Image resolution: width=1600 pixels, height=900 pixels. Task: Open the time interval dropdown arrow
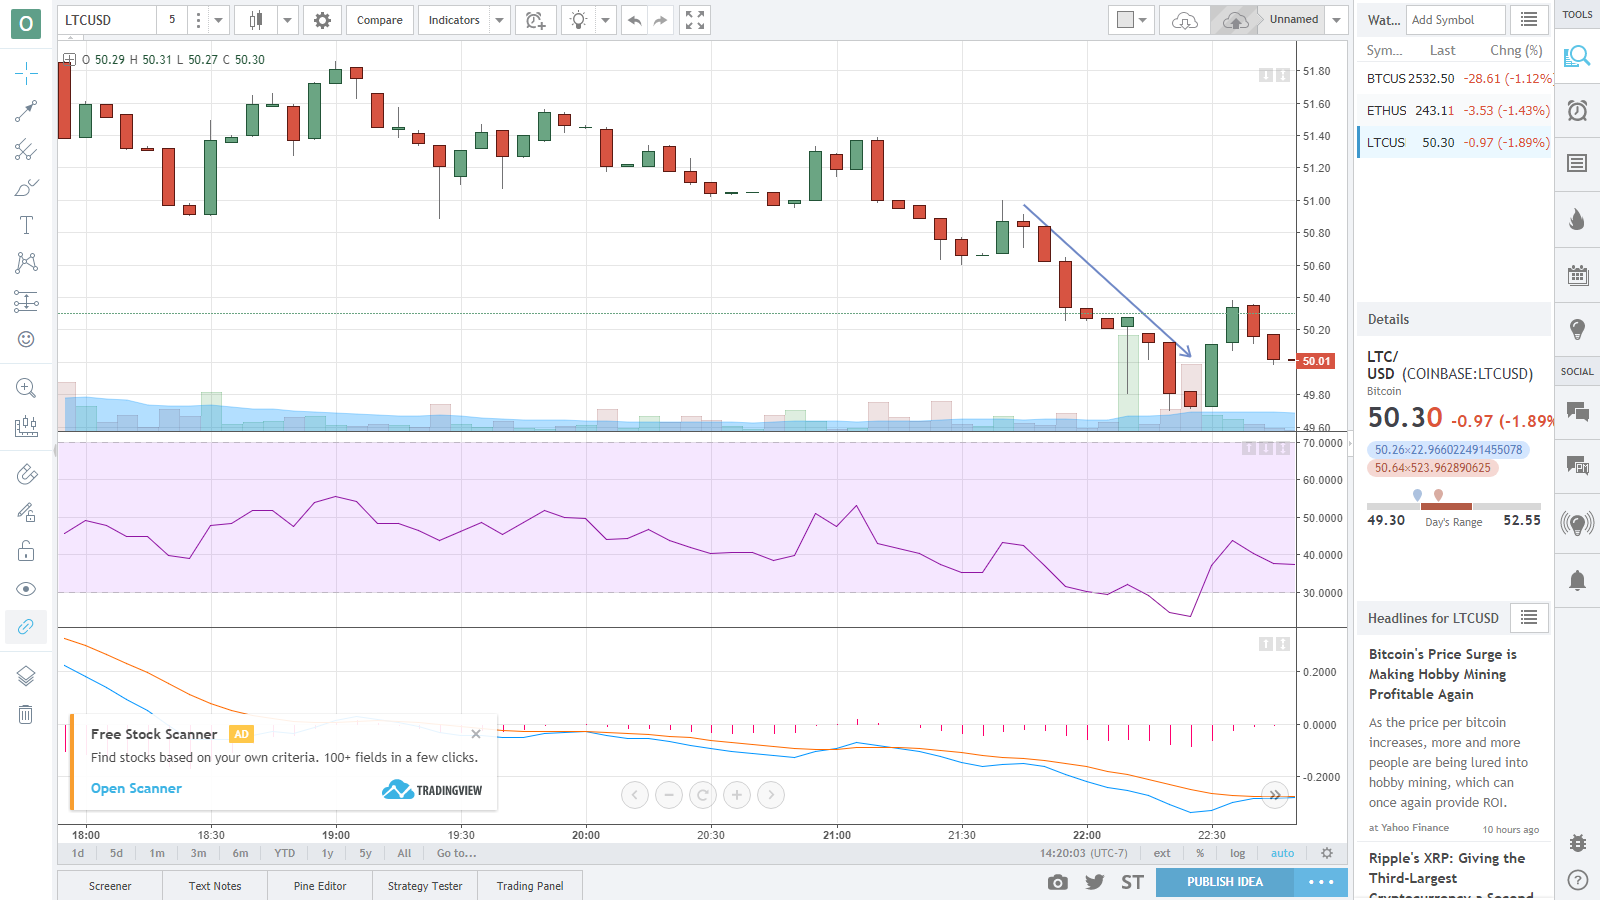pos(218,20)
